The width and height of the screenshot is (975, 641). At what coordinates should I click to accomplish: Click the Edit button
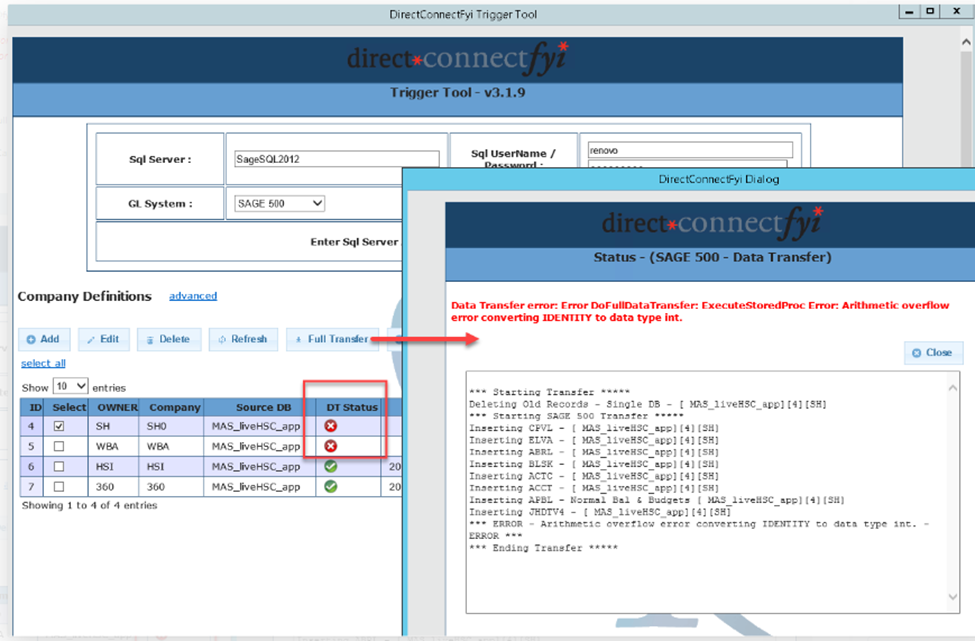[x=104, y=339]
